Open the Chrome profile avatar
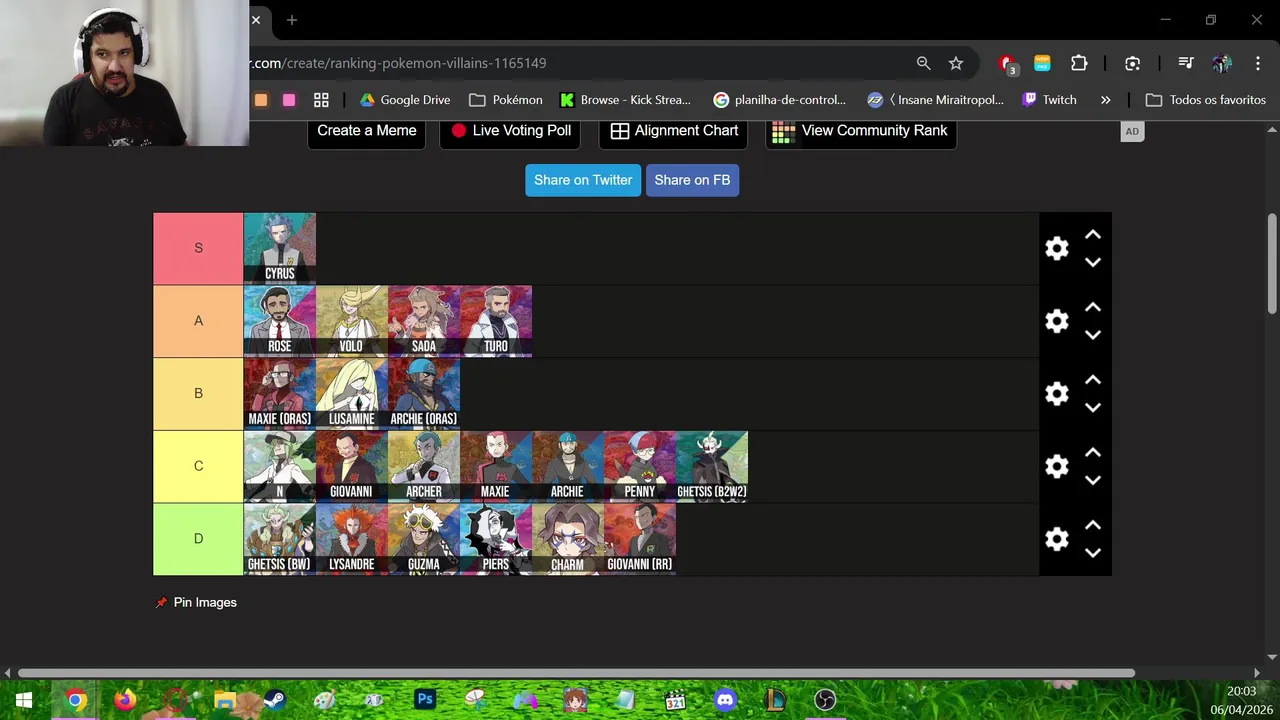This screenshot has width=1280, height=720. point(1222,63)
